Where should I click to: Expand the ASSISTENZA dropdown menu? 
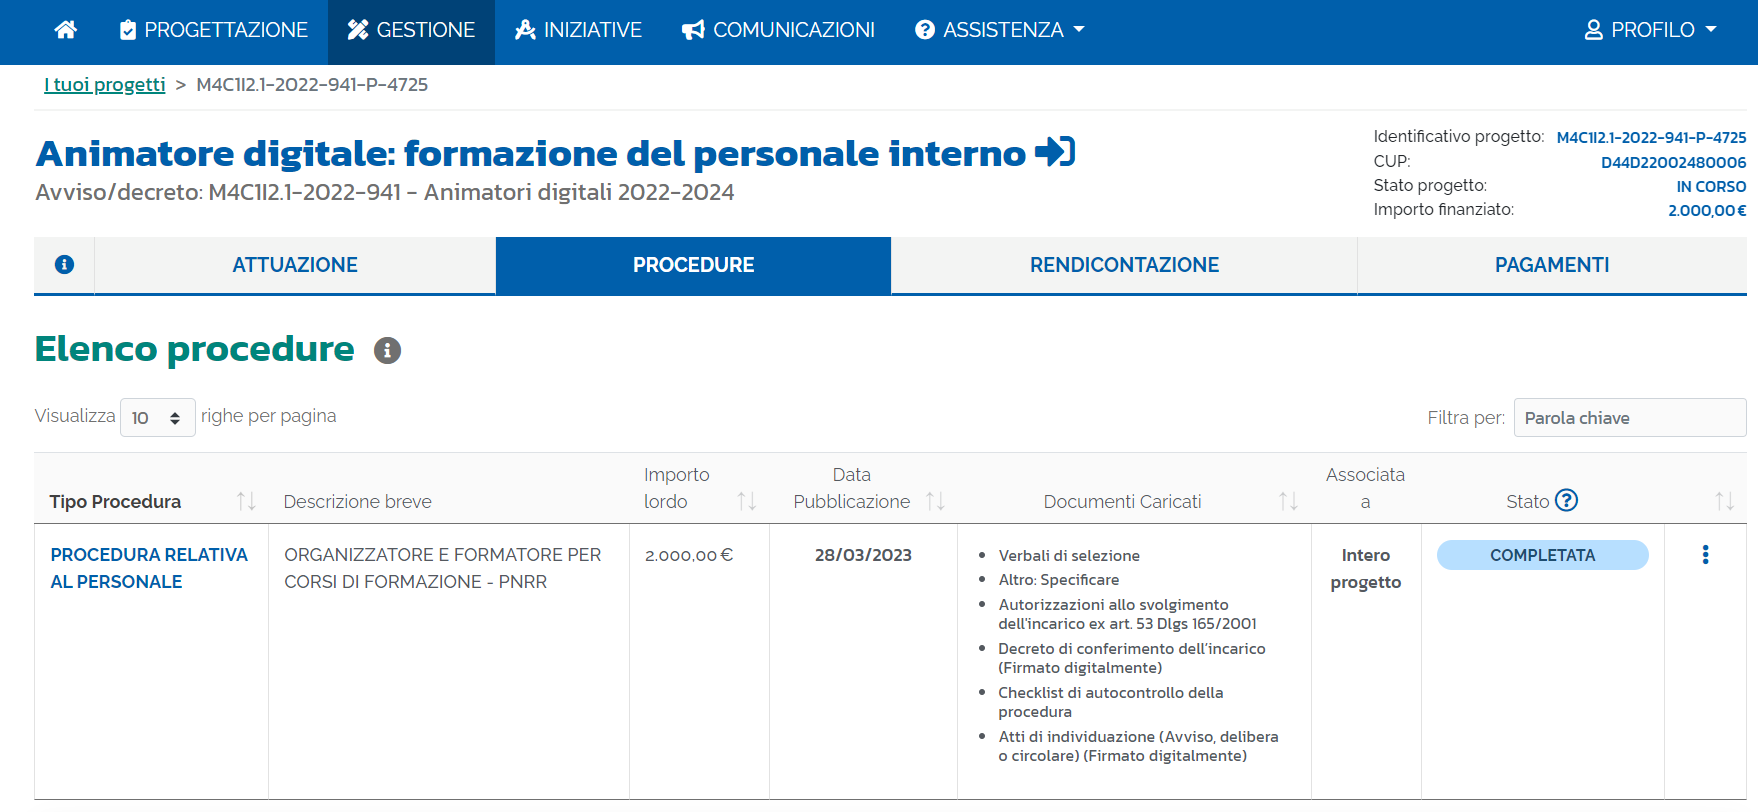999,30
